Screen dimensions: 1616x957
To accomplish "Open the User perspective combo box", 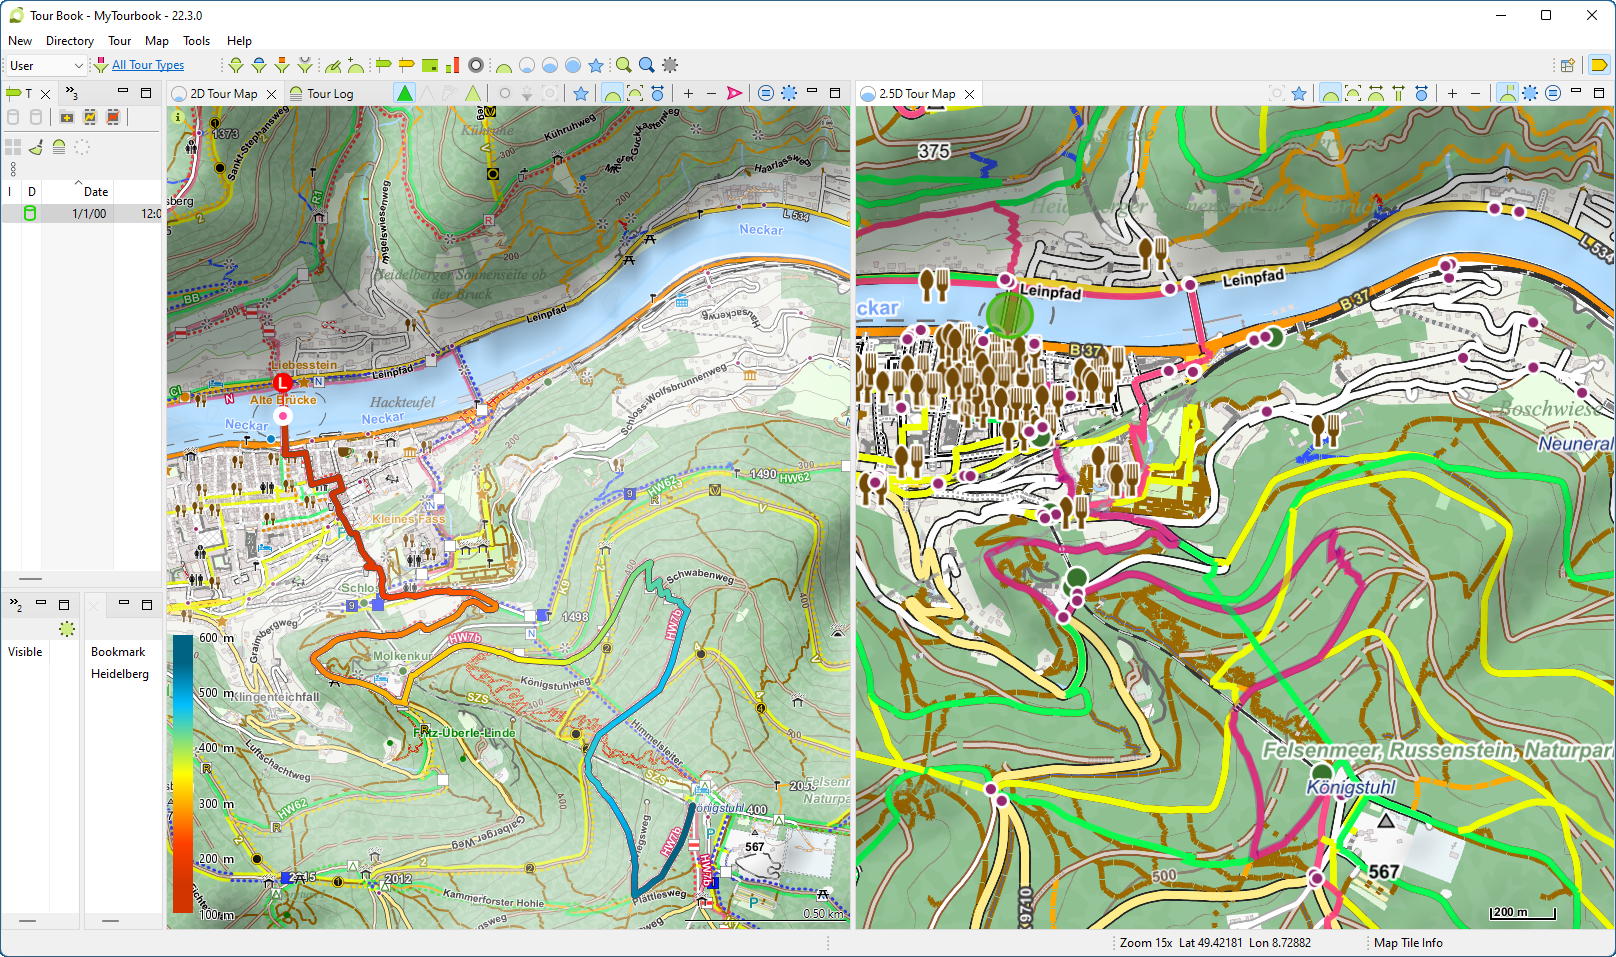I will [45, 64].
